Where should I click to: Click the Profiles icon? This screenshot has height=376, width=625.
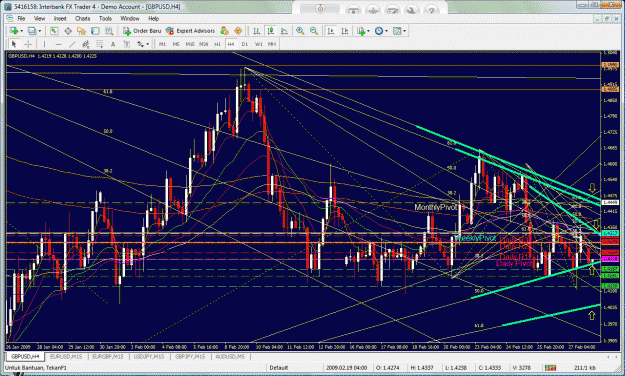coord(32,31)
